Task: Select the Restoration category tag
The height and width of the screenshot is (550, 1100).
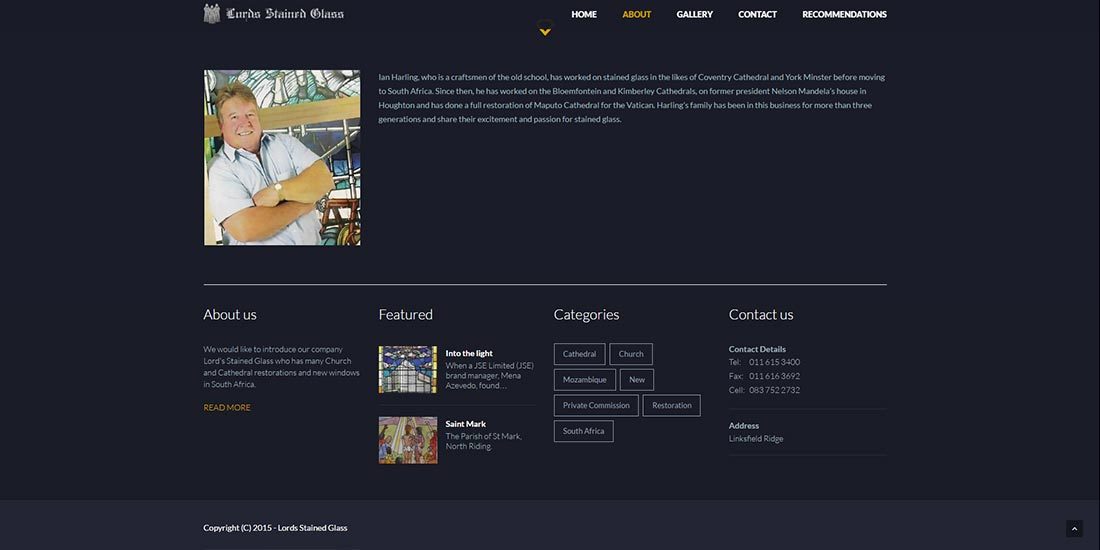Action: [671, 405]
